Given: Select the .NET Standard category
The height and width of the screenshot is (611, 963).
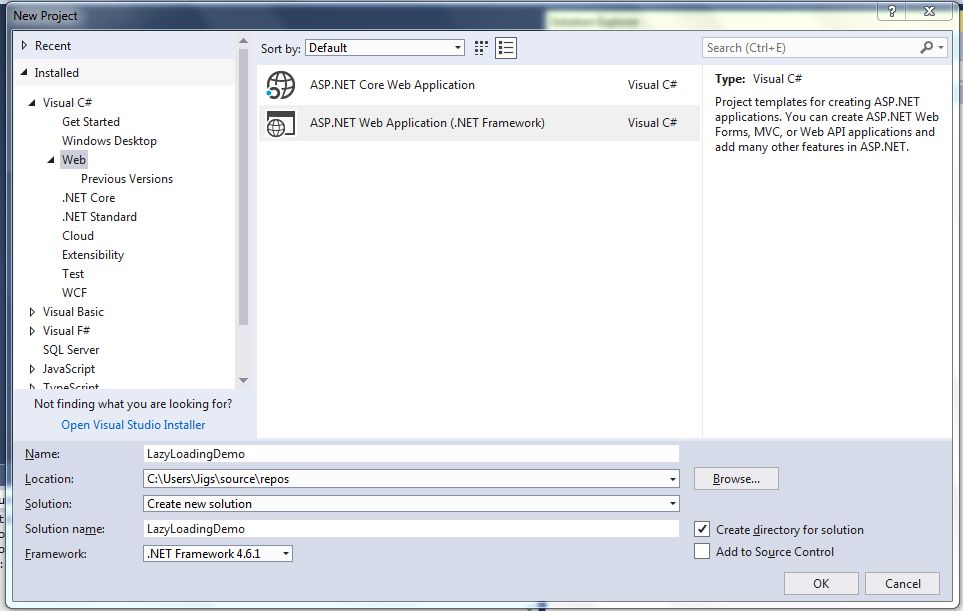Looking at the screenshot, I should point(99,217).
